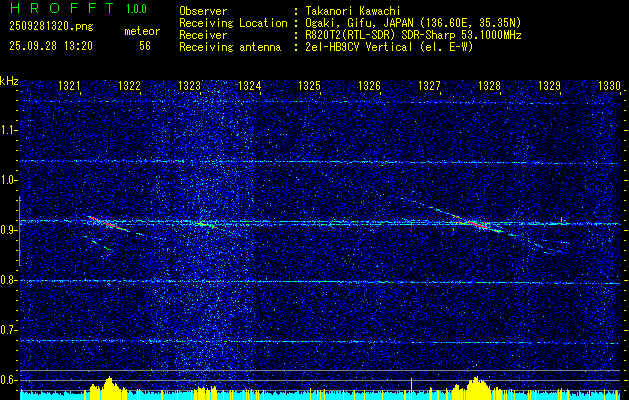Select the 1324 time marker
This screenshot has height=400, width=629.
pos(250,86)
